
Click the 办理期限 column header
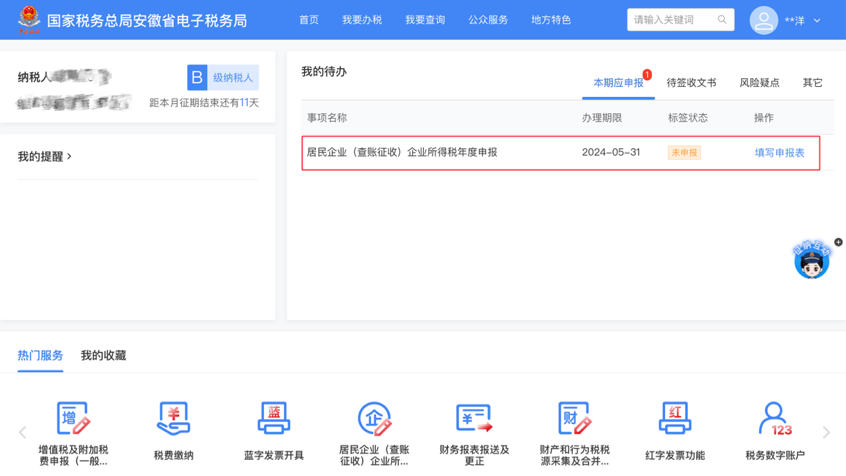[602, 118]
